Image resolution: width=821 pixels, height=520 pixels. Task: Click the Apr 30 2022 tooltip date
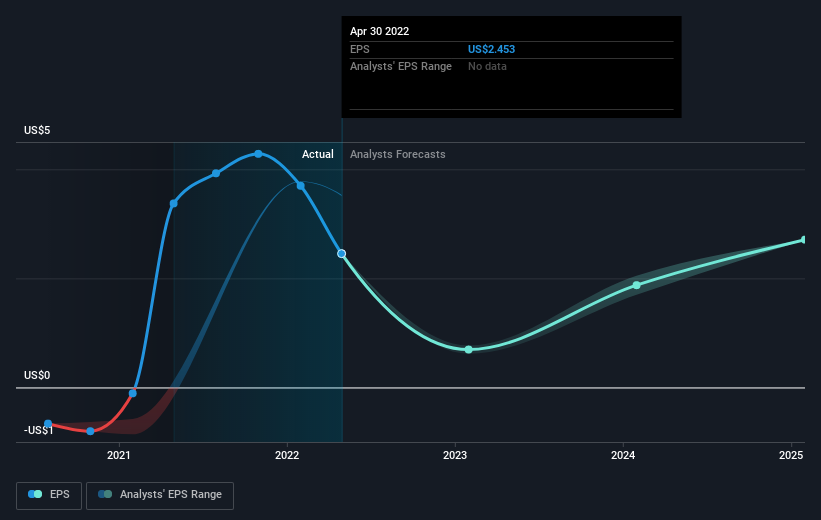pyautogui.click(x=379, y=31)
